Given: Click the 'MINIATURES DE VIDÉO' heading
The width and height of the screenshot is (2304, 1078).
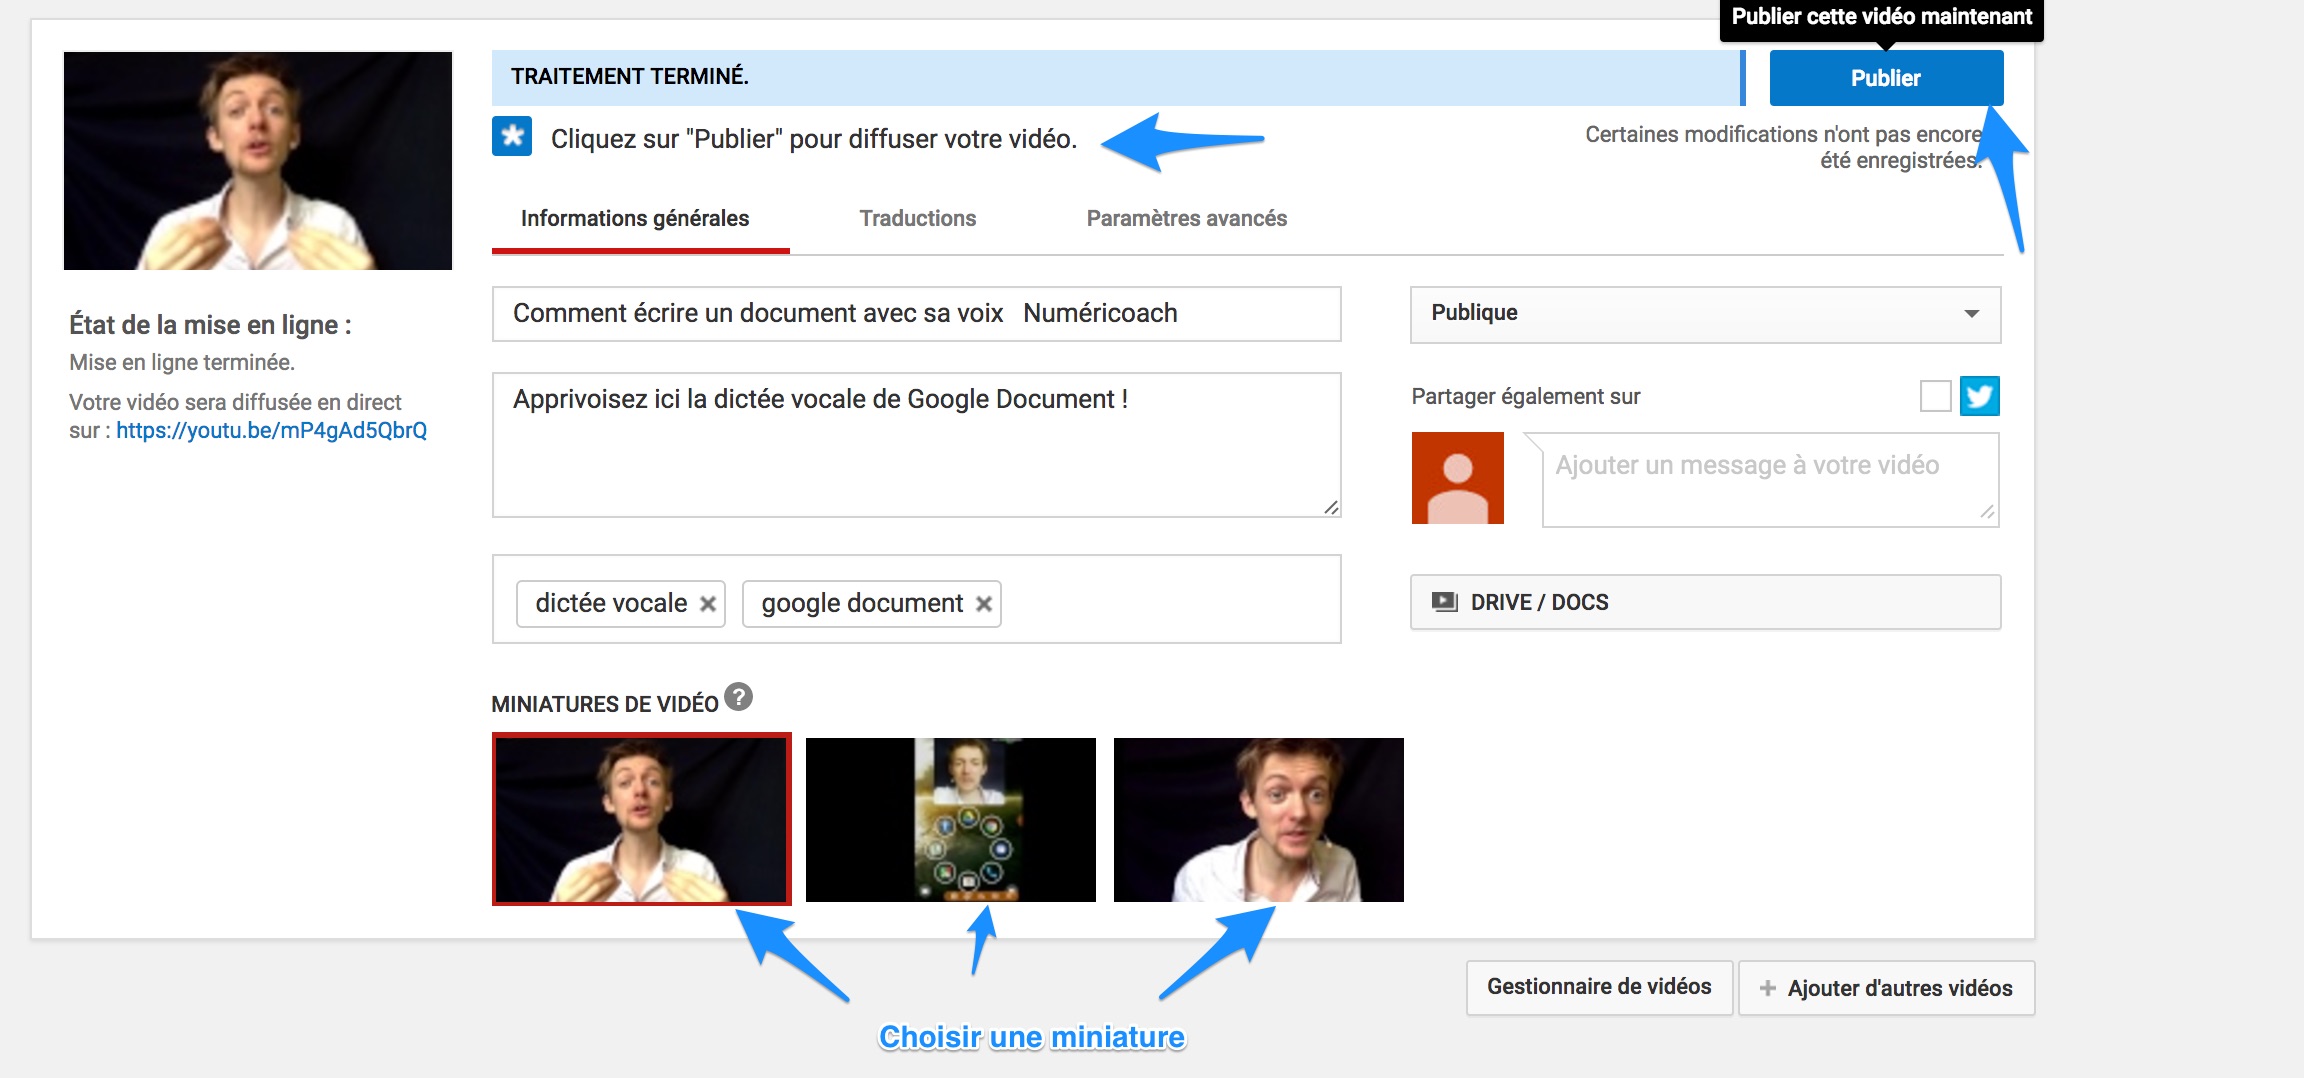Looking at the screenshot, I should [x=605, y=704].
